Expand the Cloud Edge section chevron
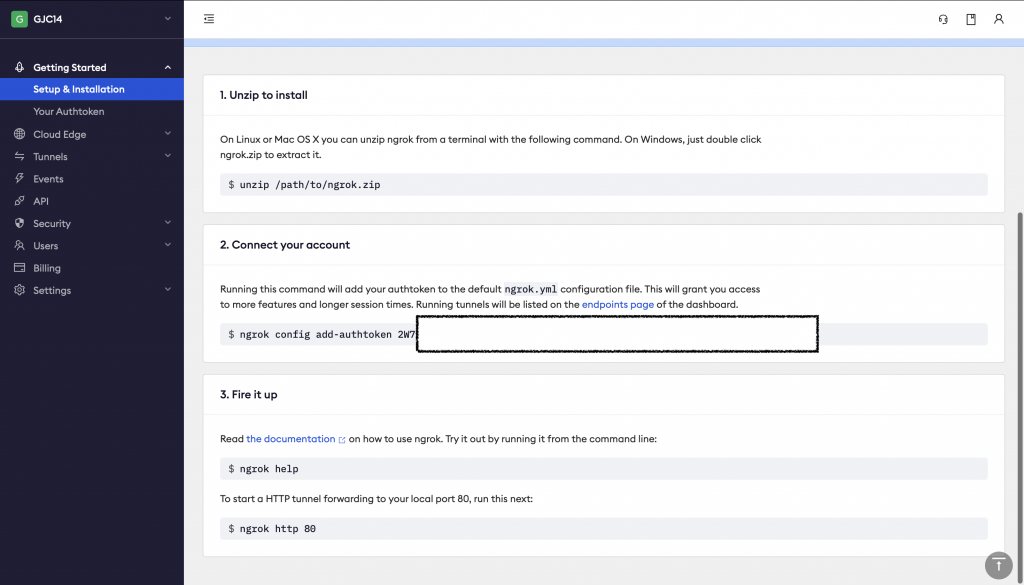The height and width of the screenshot is (585, 1024). coord(168,133)
